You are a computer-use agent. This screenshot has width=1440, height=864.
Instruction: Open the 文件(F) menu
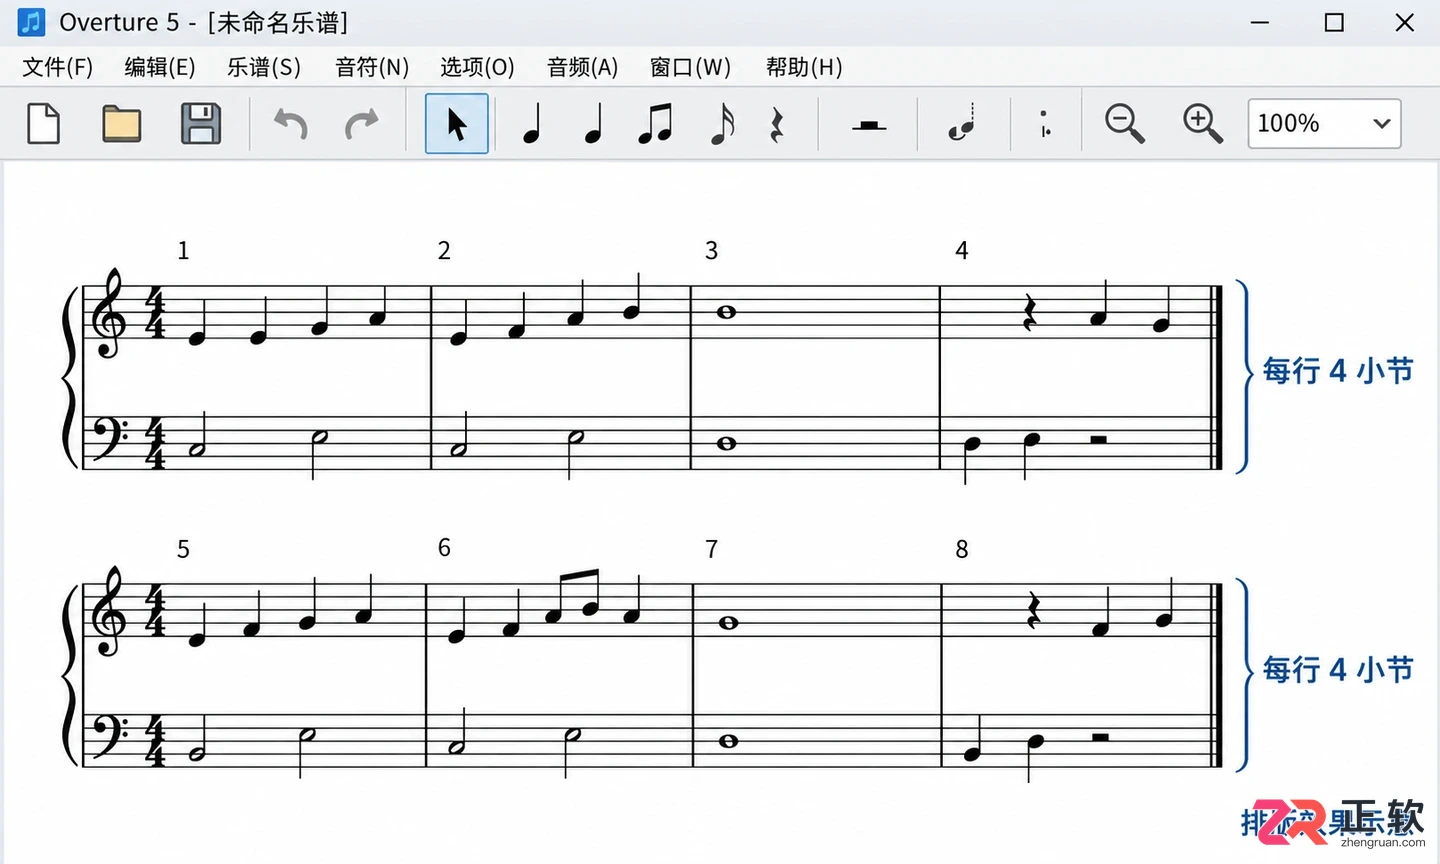[58, 67]
